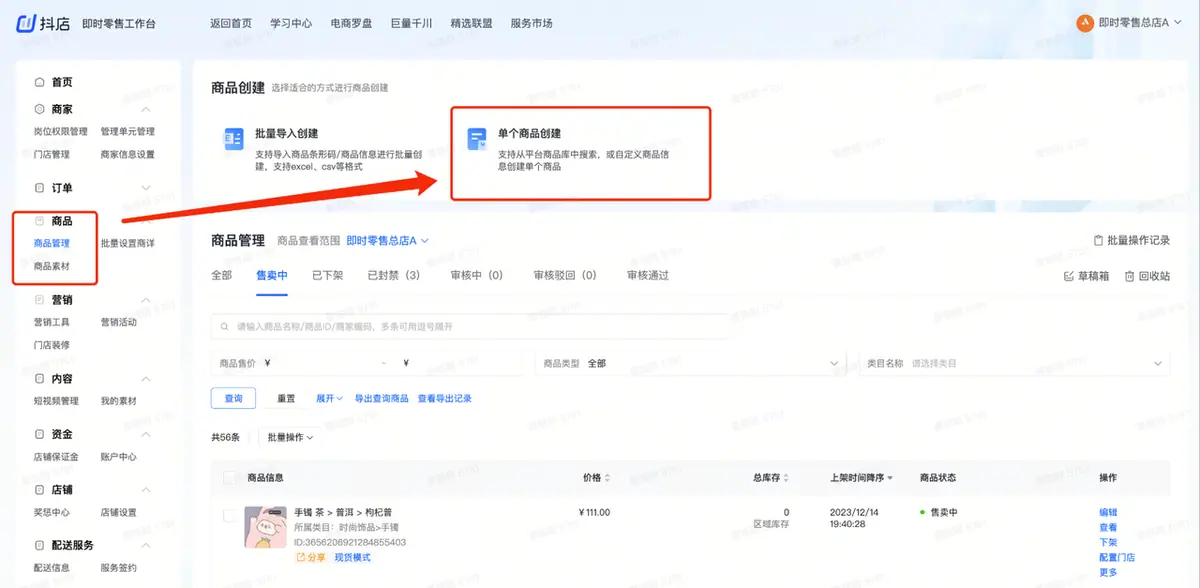Screen dimensions: 1200x588
Task: Switch to the 已封禁 (3) tab
Action: 393,275
